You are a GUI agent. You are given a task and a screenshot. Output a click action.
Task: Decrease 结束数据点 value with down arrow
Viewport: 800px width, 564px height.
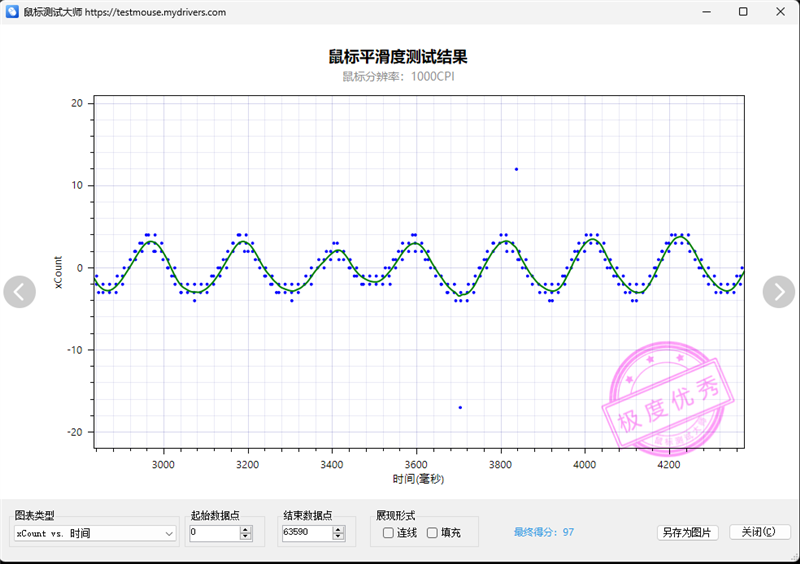339,538
